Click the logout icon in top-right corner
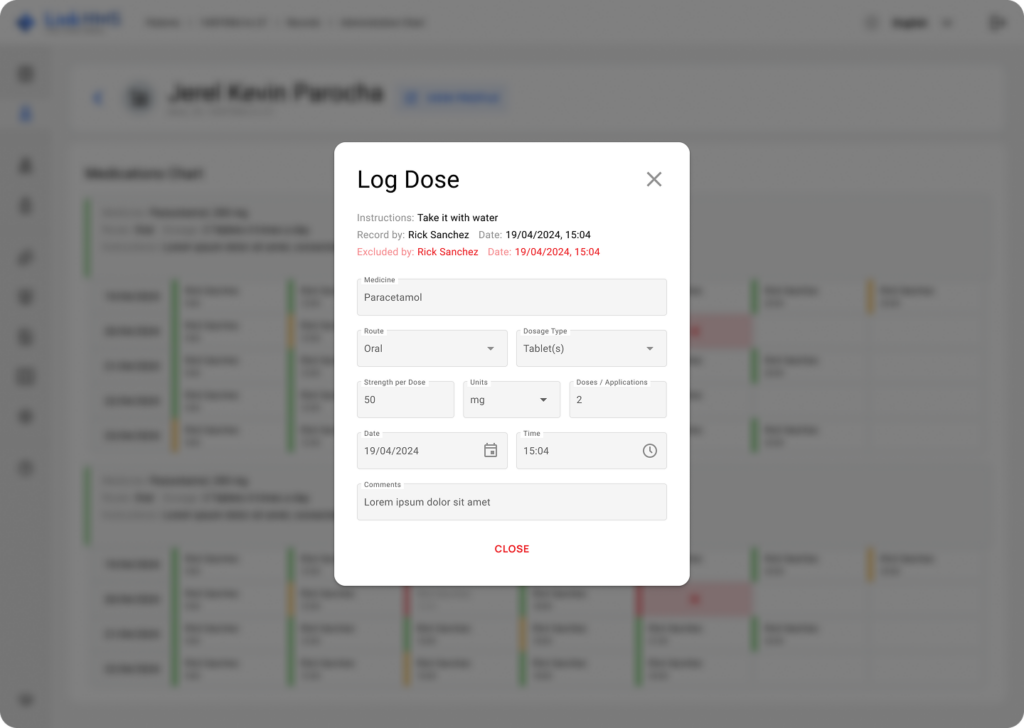Screen dimensions: 1024x728 click(x=996, y=22)
